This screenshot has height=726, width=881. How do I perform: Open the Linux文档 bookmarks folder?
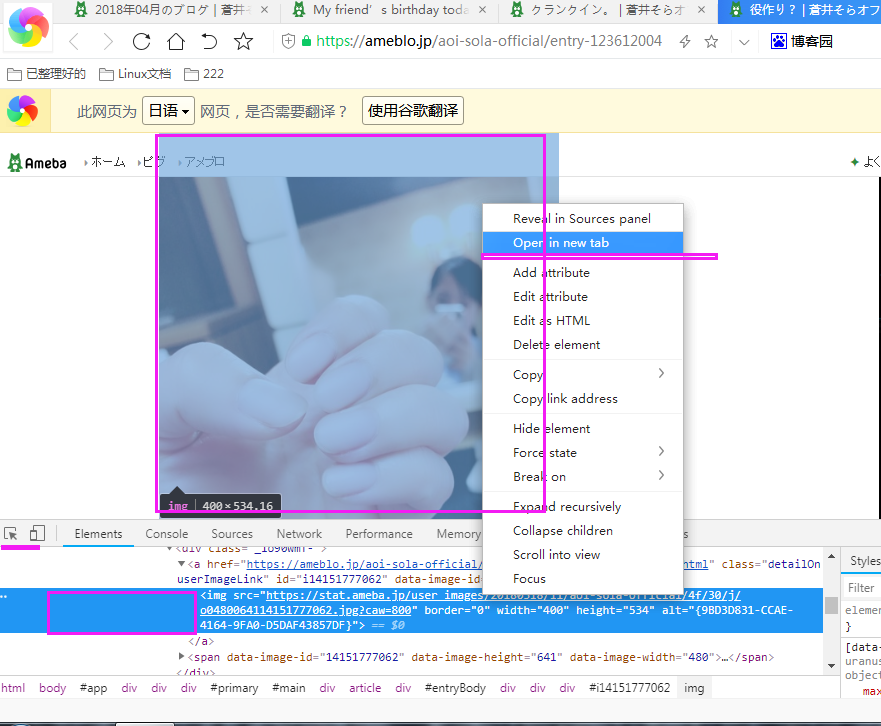pos(135,74)
